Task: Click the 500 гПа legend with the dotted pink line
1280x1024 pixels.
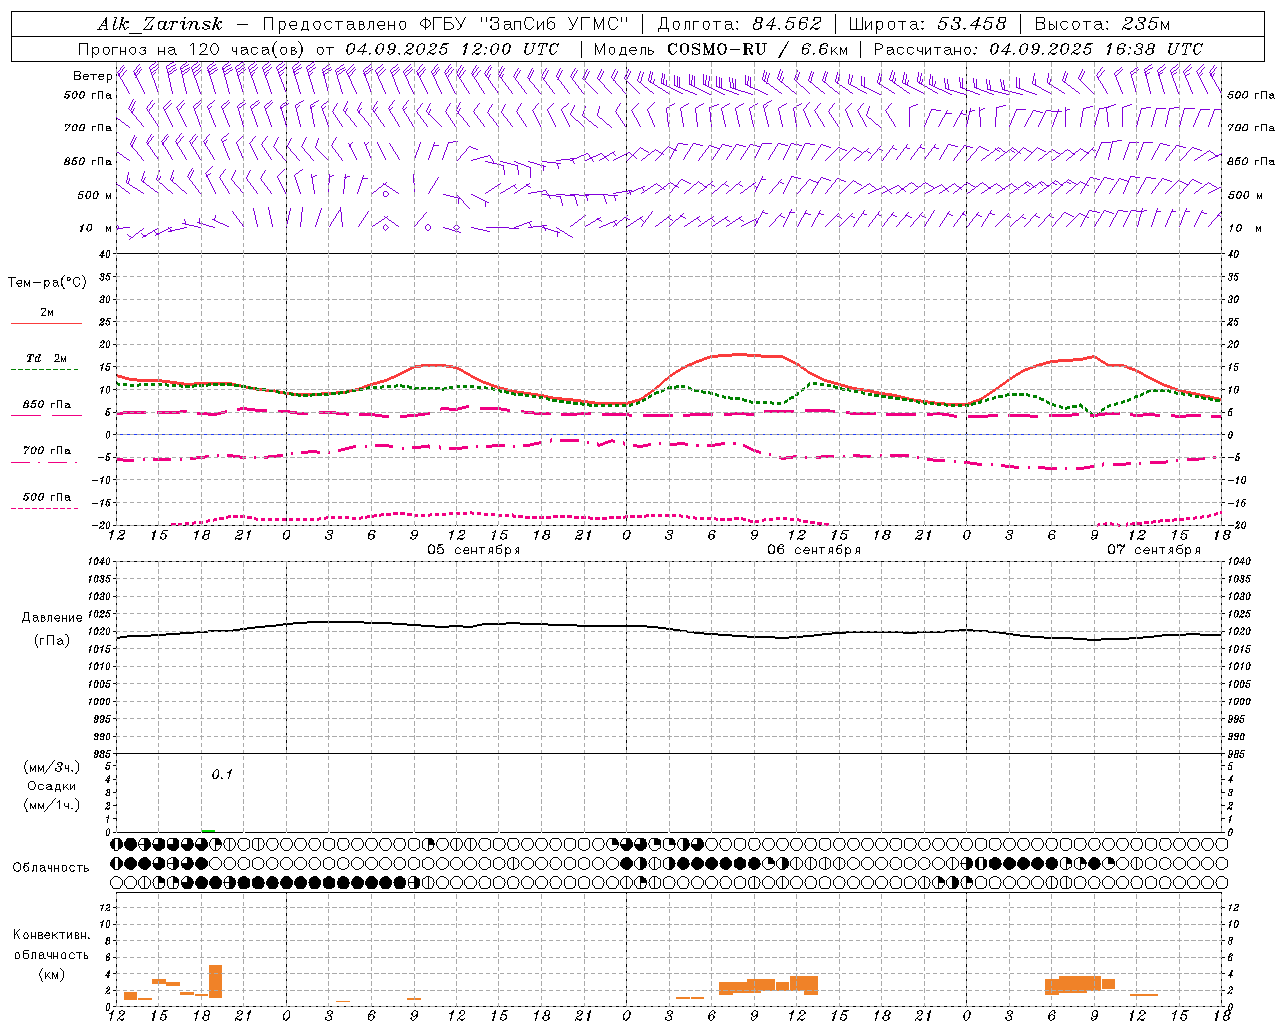Action: tap(46, 497)
